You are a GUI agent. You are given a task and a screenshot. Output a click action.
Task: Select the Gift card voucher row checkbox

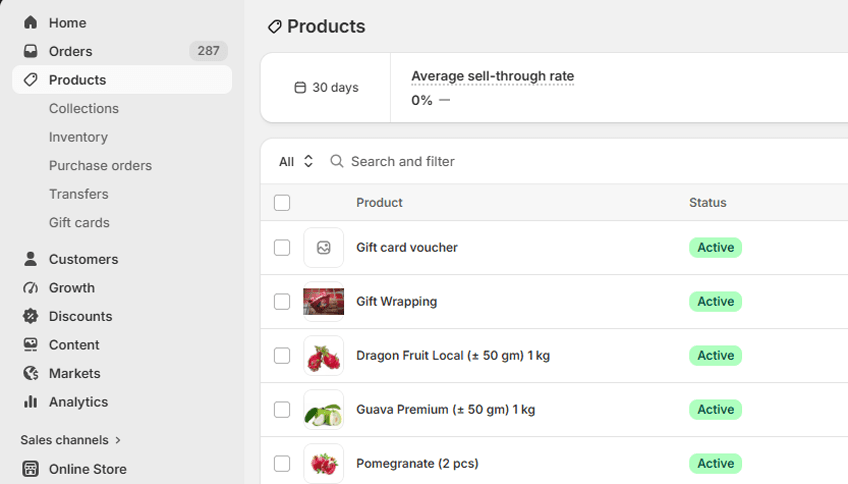click(282, 248)
